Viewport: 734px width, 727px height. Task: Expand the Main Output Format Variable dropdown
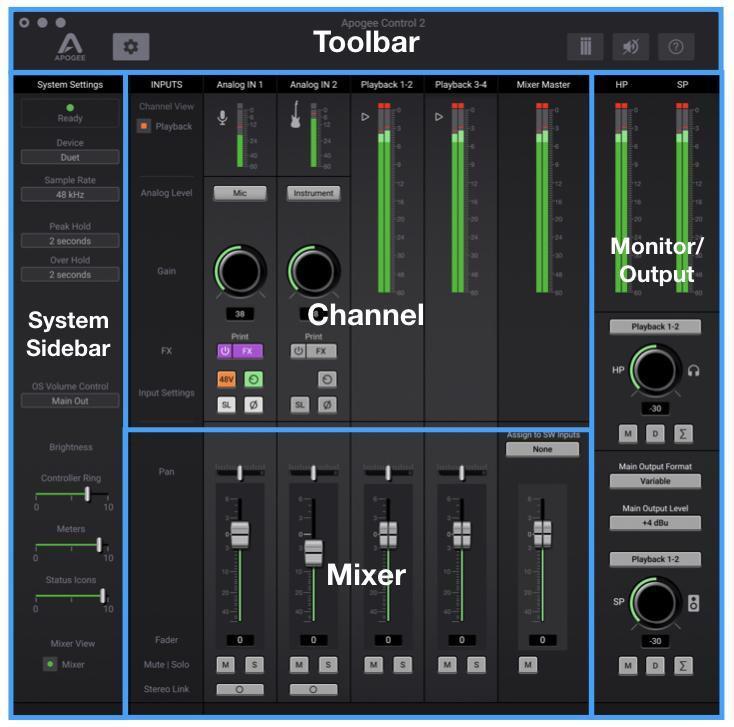(655, 481)
